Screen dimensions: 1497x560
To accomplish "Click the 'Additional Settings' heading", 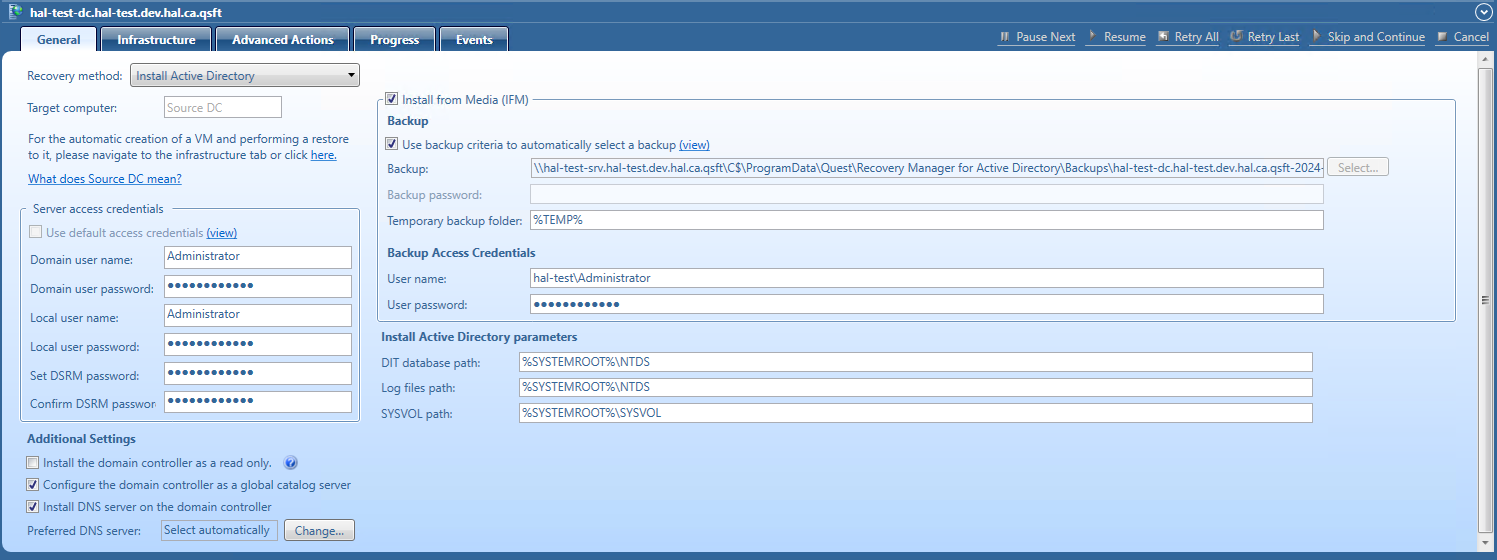I will (81, 439).
